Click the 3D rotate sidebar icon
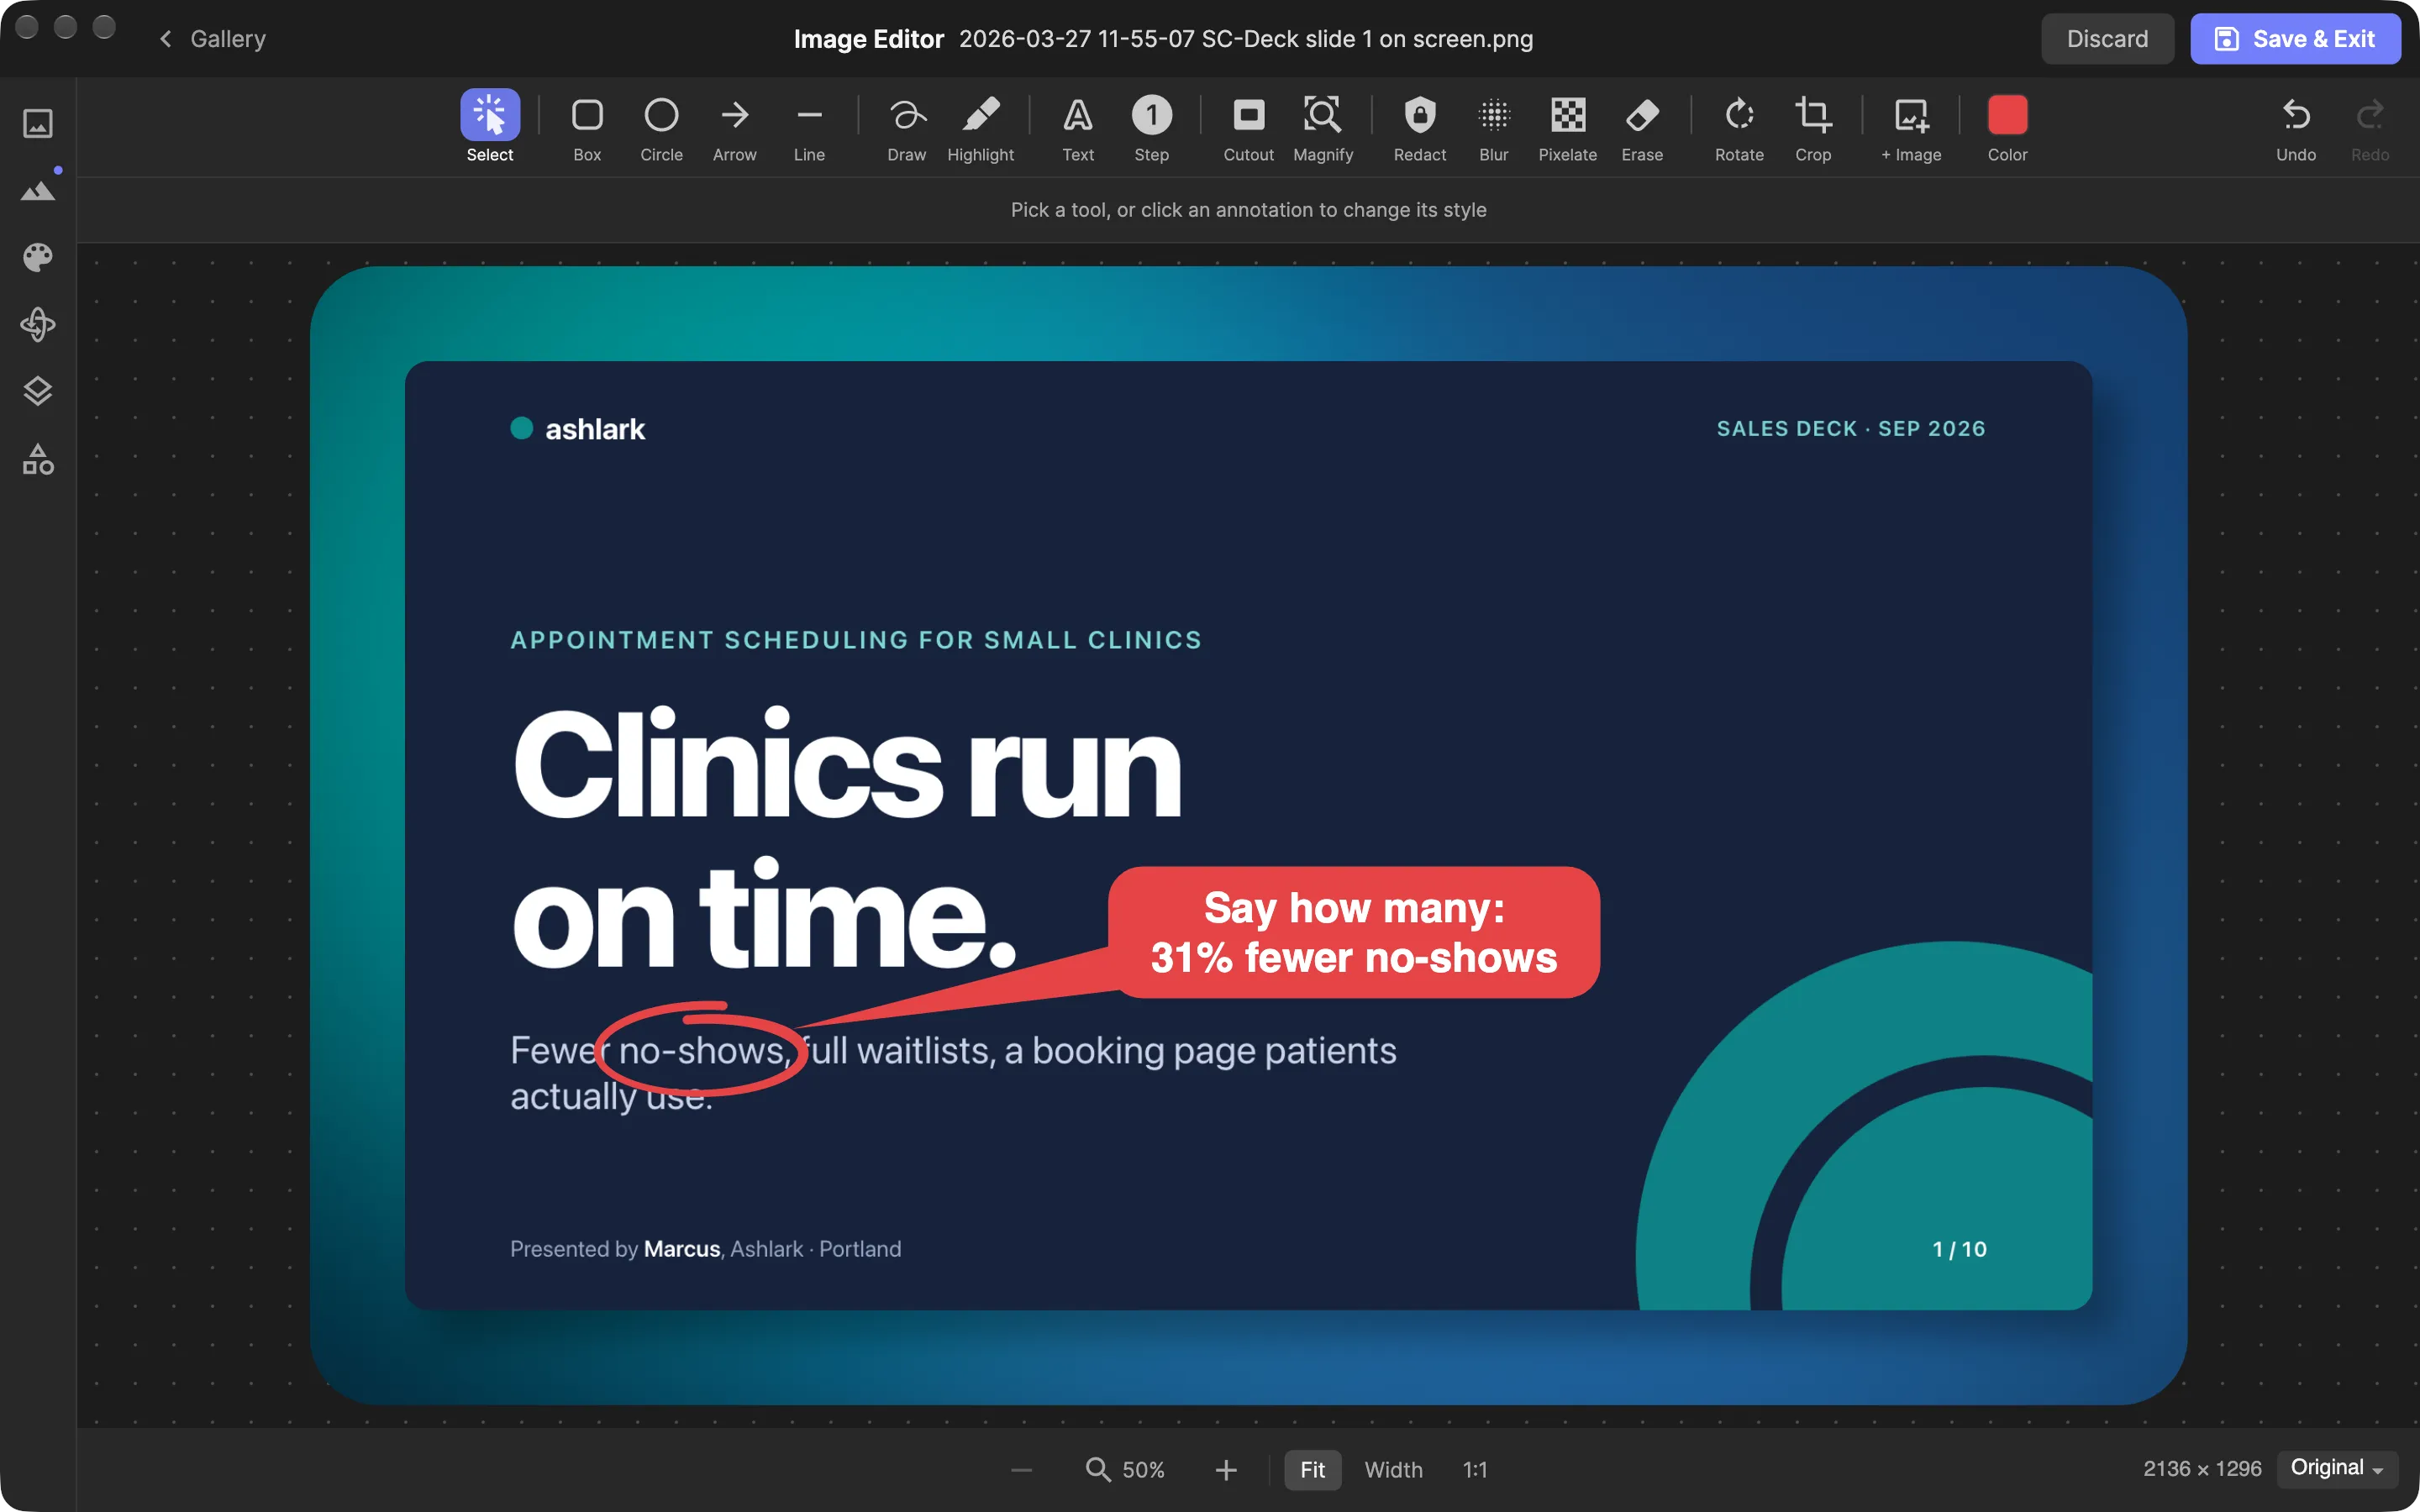The width and height of the screenshot is (2420, 1512). (38, 324)
